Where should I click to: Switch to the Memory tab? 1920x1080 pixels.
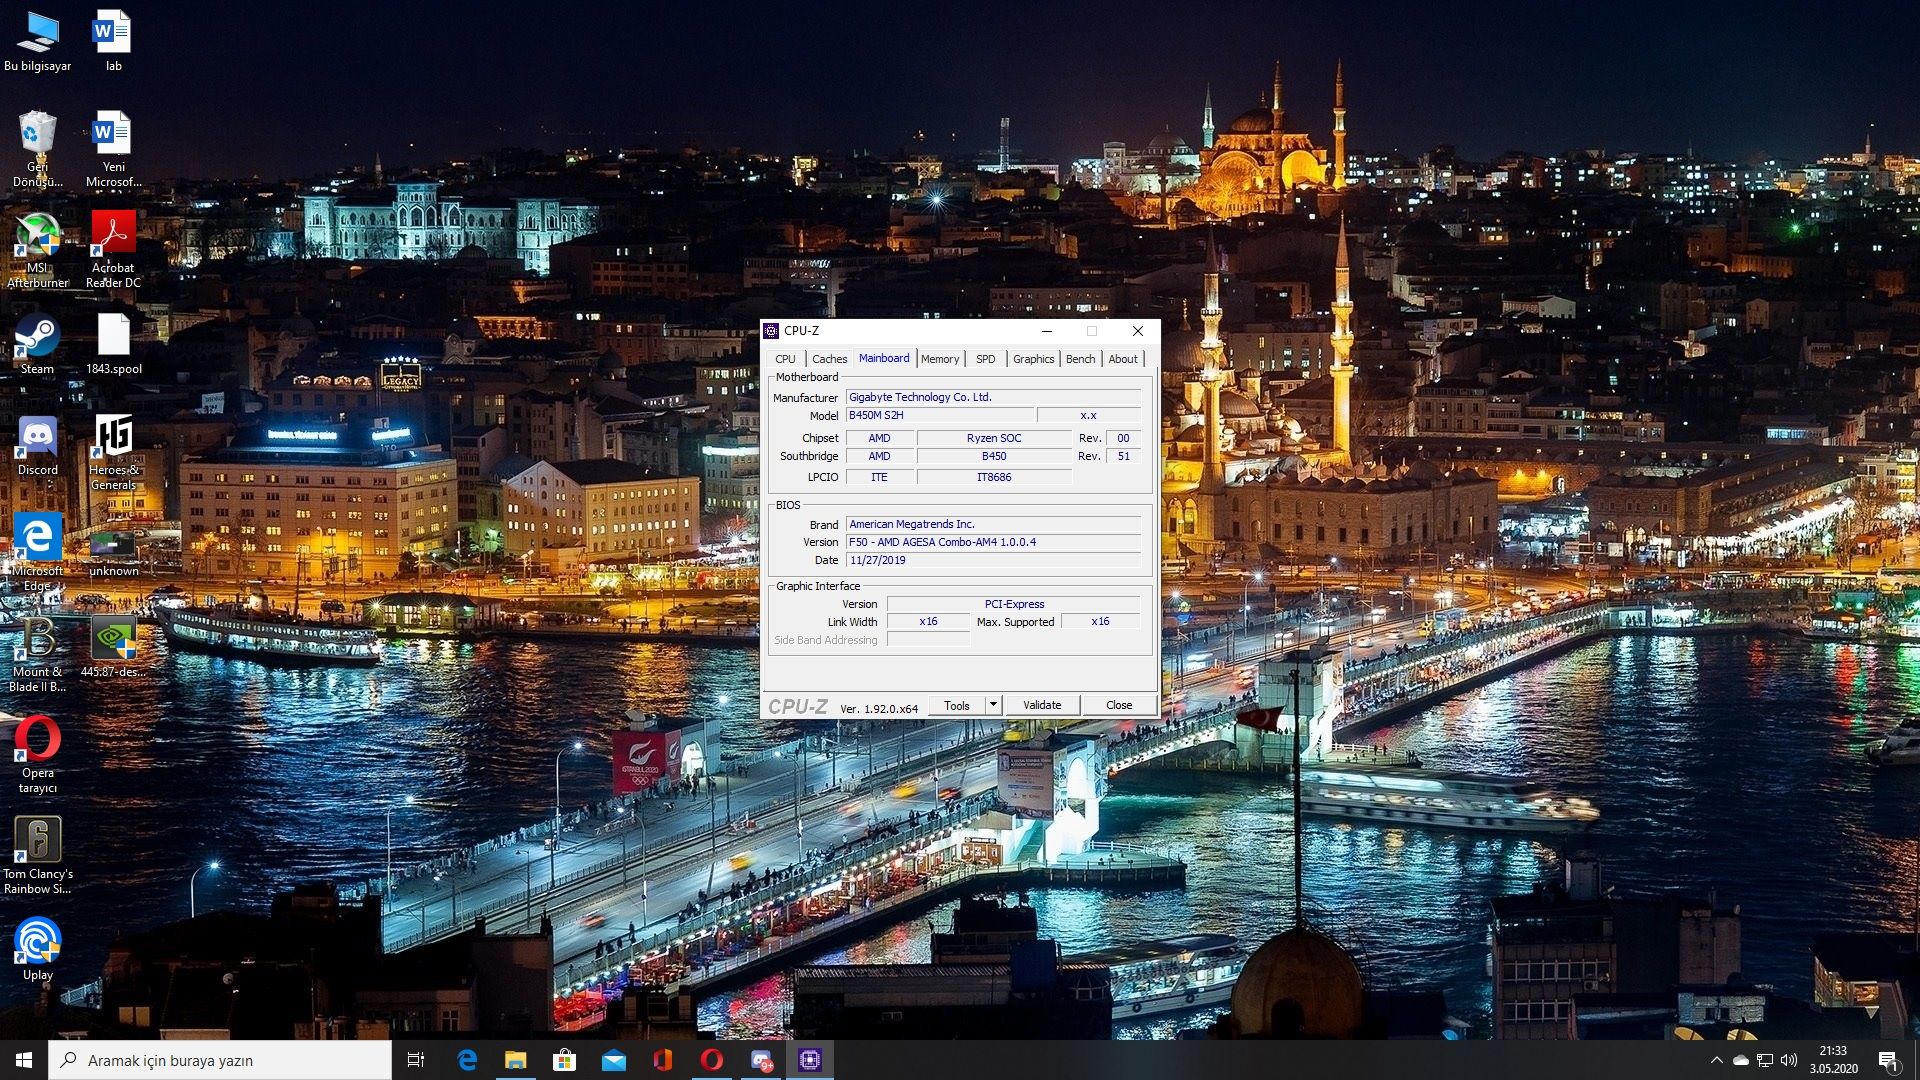click(x=939, y=359)
